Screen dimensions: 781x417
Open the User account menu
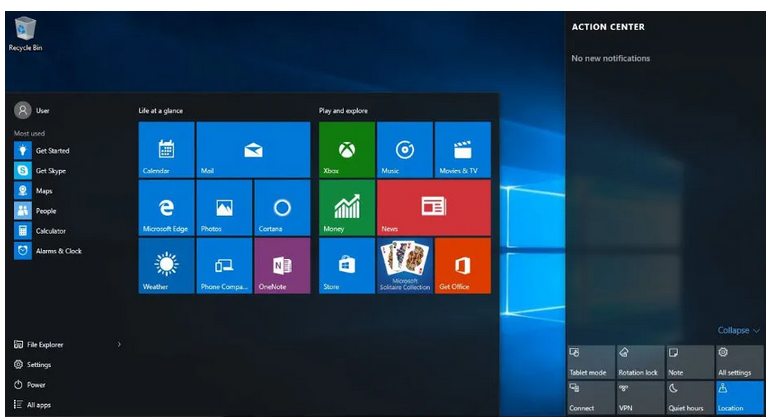[32, 110]
